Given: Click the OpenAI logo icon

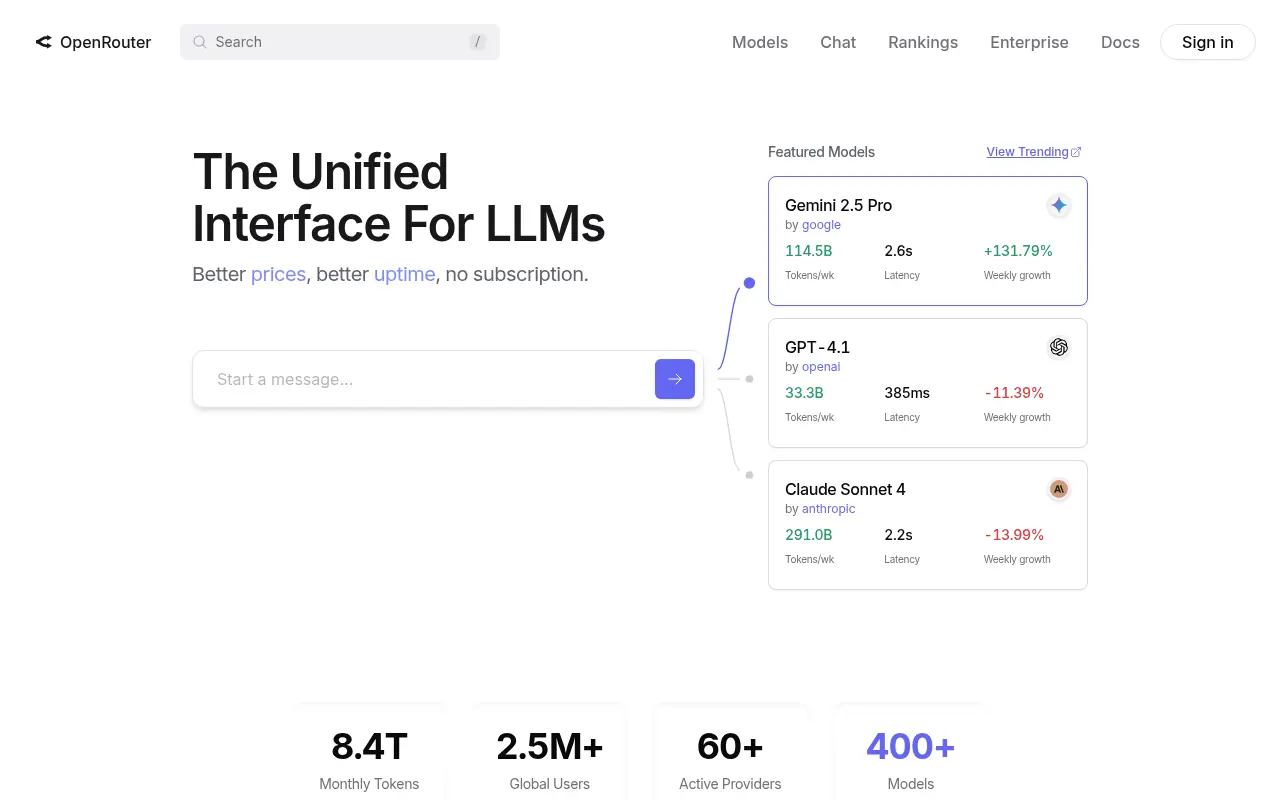Looking at the screenshot, I should click(1058, 347).
